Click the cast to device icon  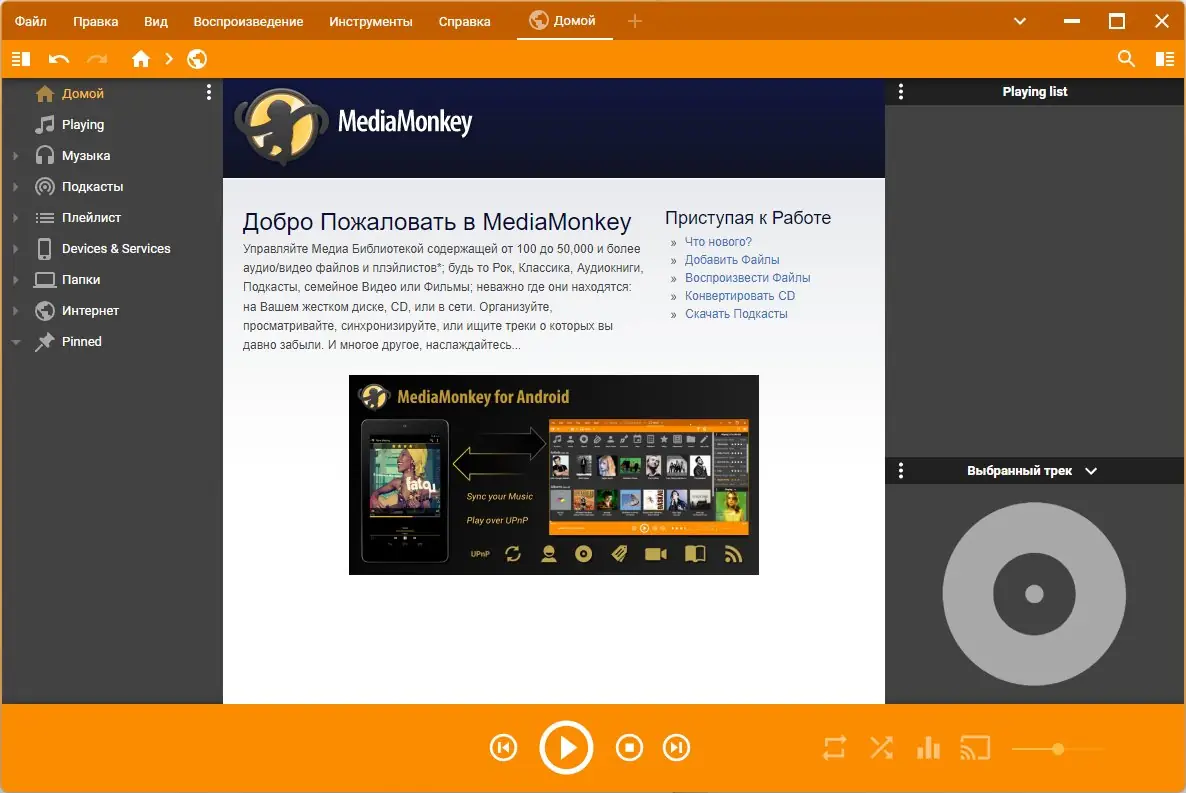(x=975, y=748)
